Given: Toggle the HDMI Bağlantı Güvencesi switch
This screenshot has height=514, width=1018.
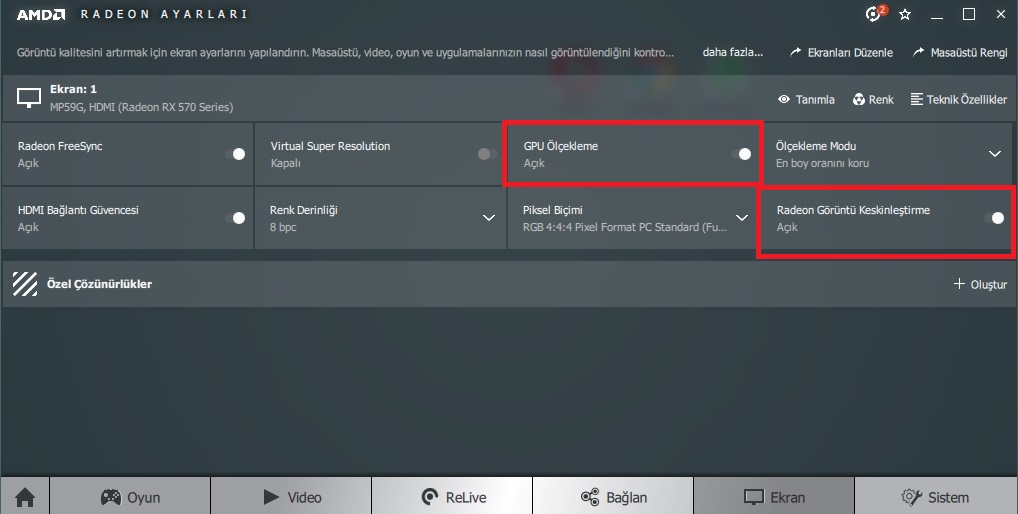Looking at the screenshot, I should click(235, 218).
